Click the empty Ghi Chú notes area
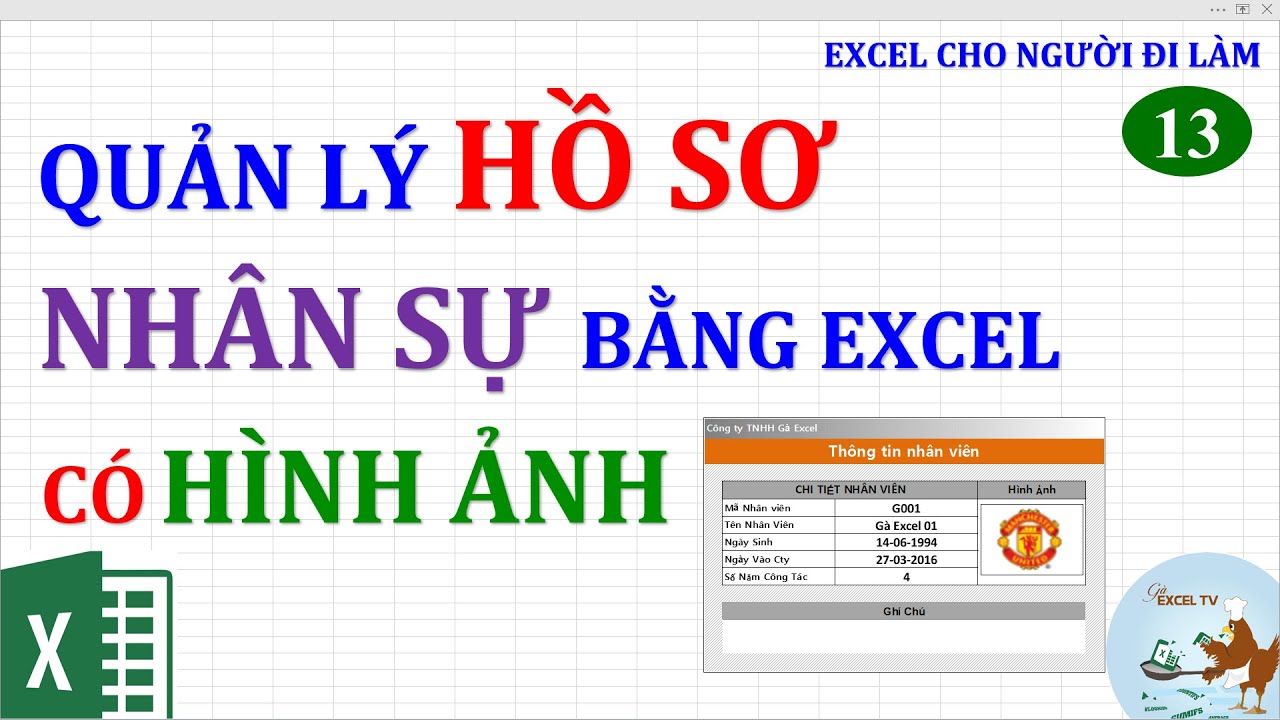The height and width of the screenshot is (720, 1280). (903, 635)
